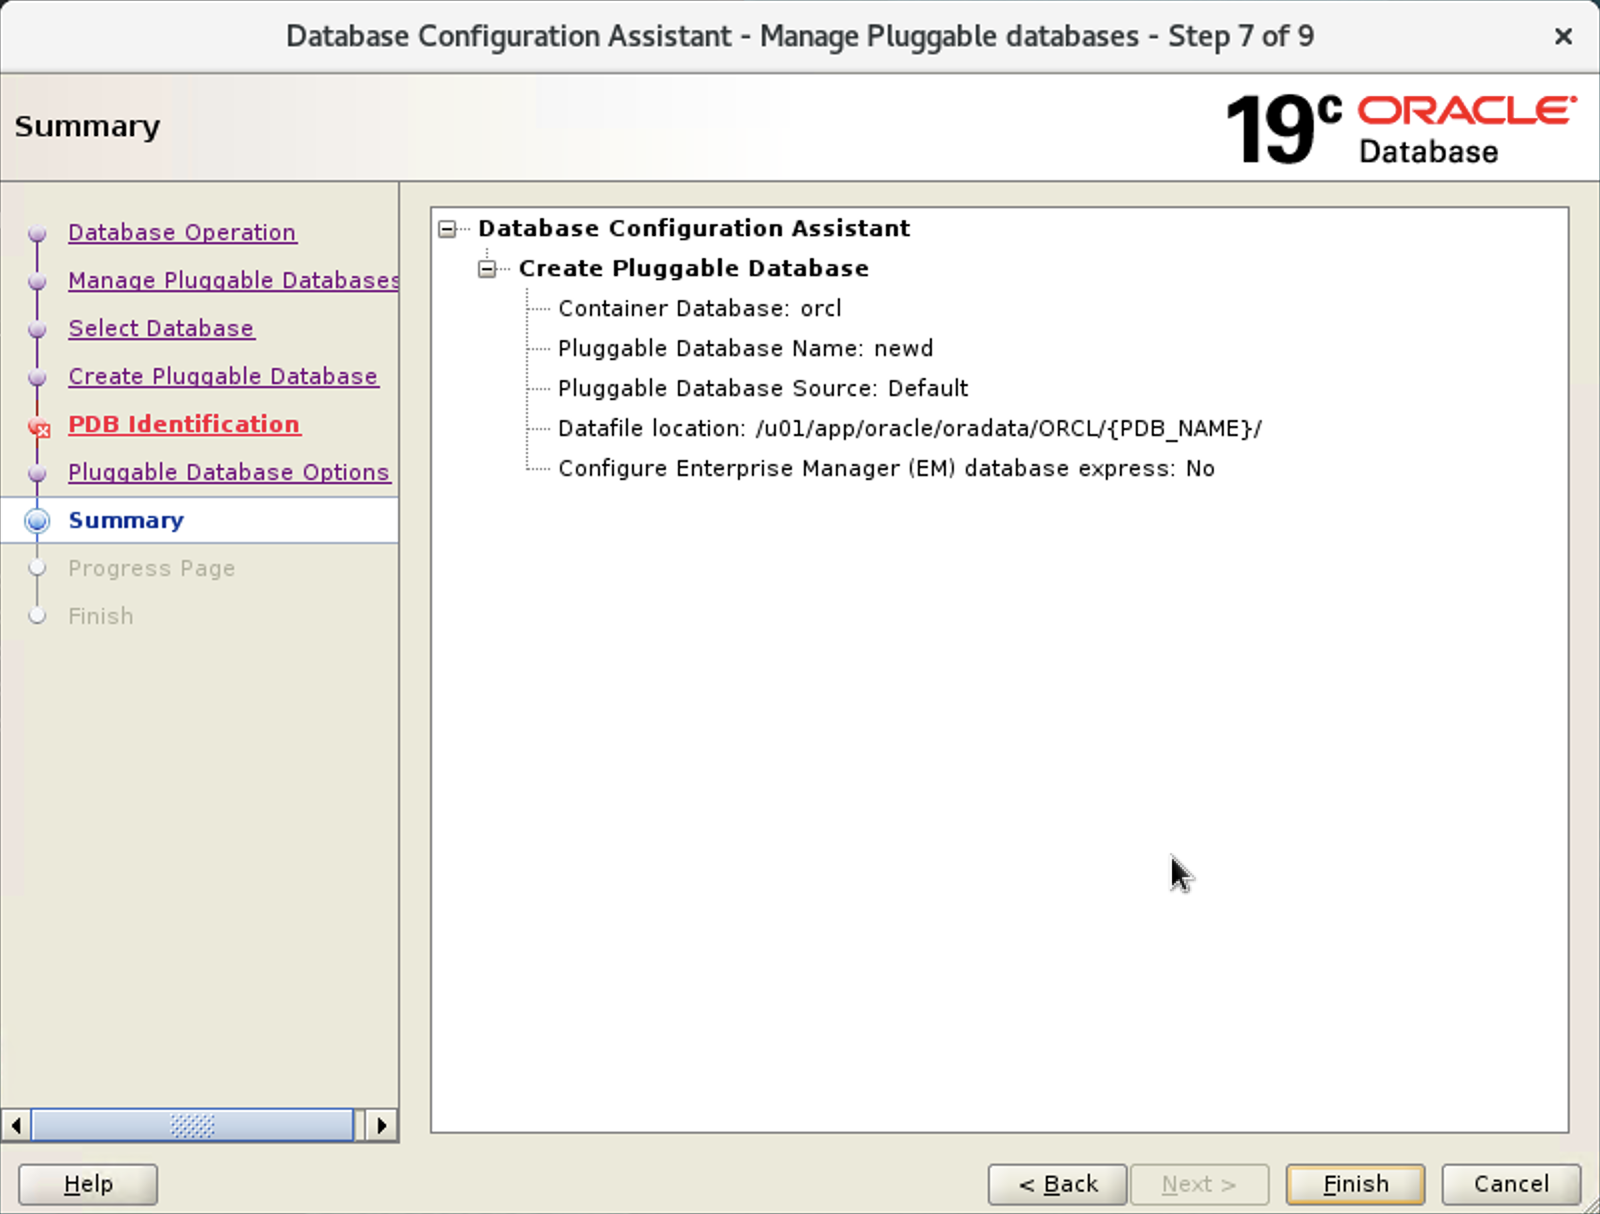Screen dimensions: 1600x1214
Task: Select the Summary step in sidebar
Action: (126, 520)
